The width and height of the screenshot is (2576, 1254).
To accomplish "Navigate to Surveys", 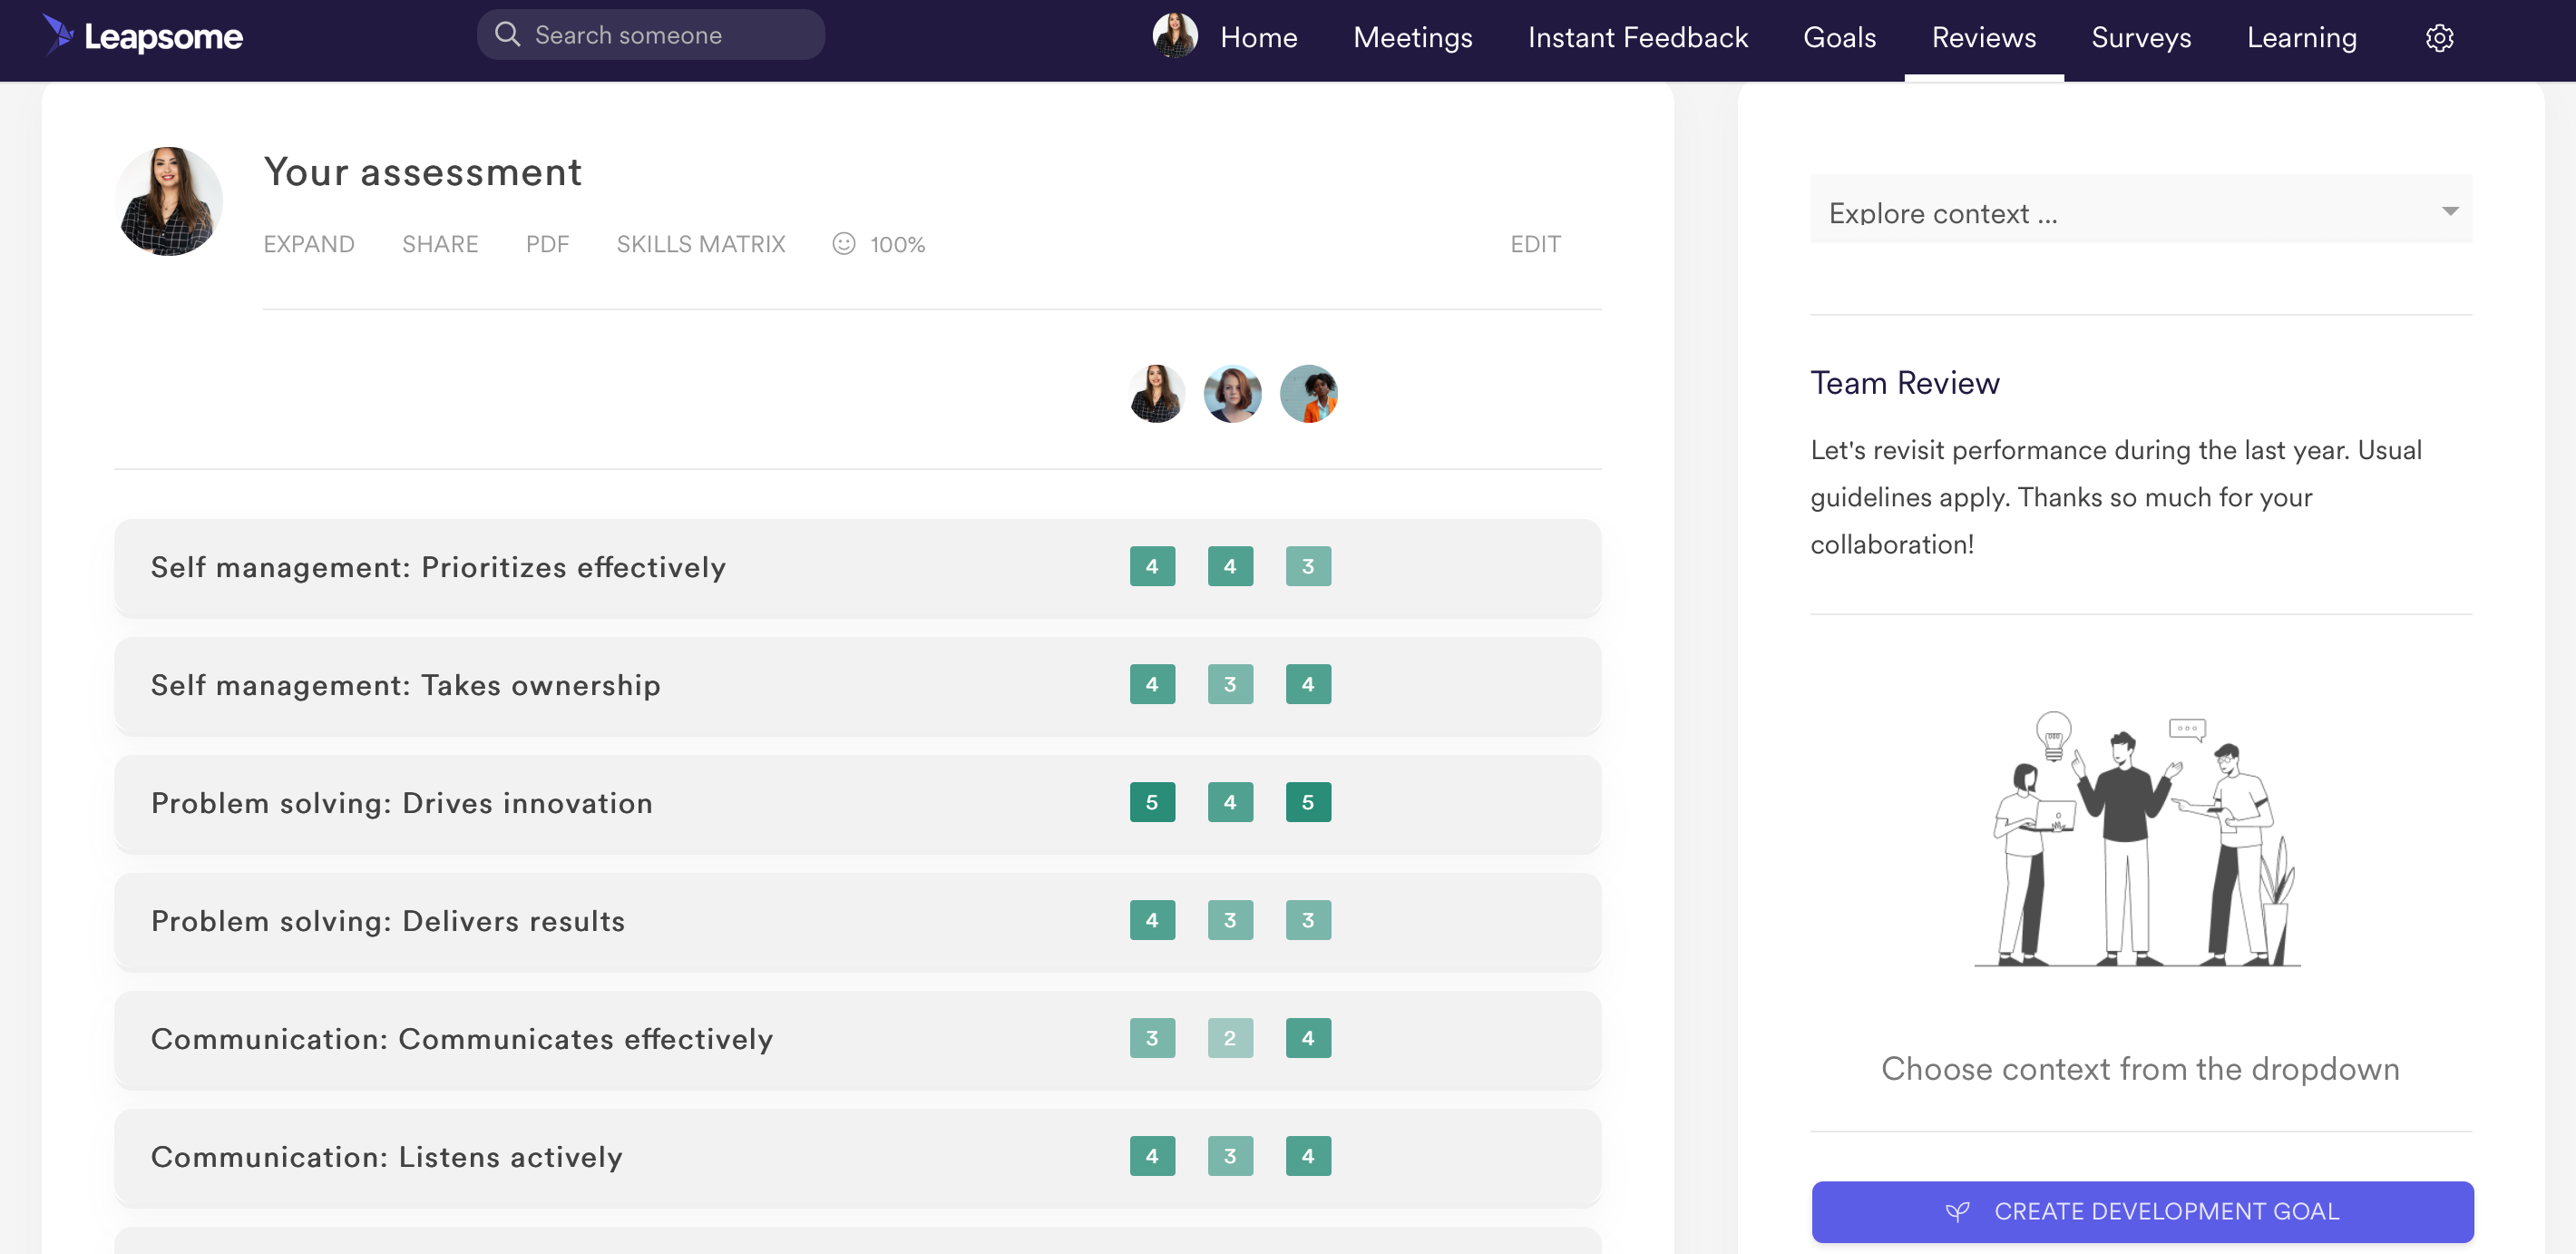I will 2141,38.
